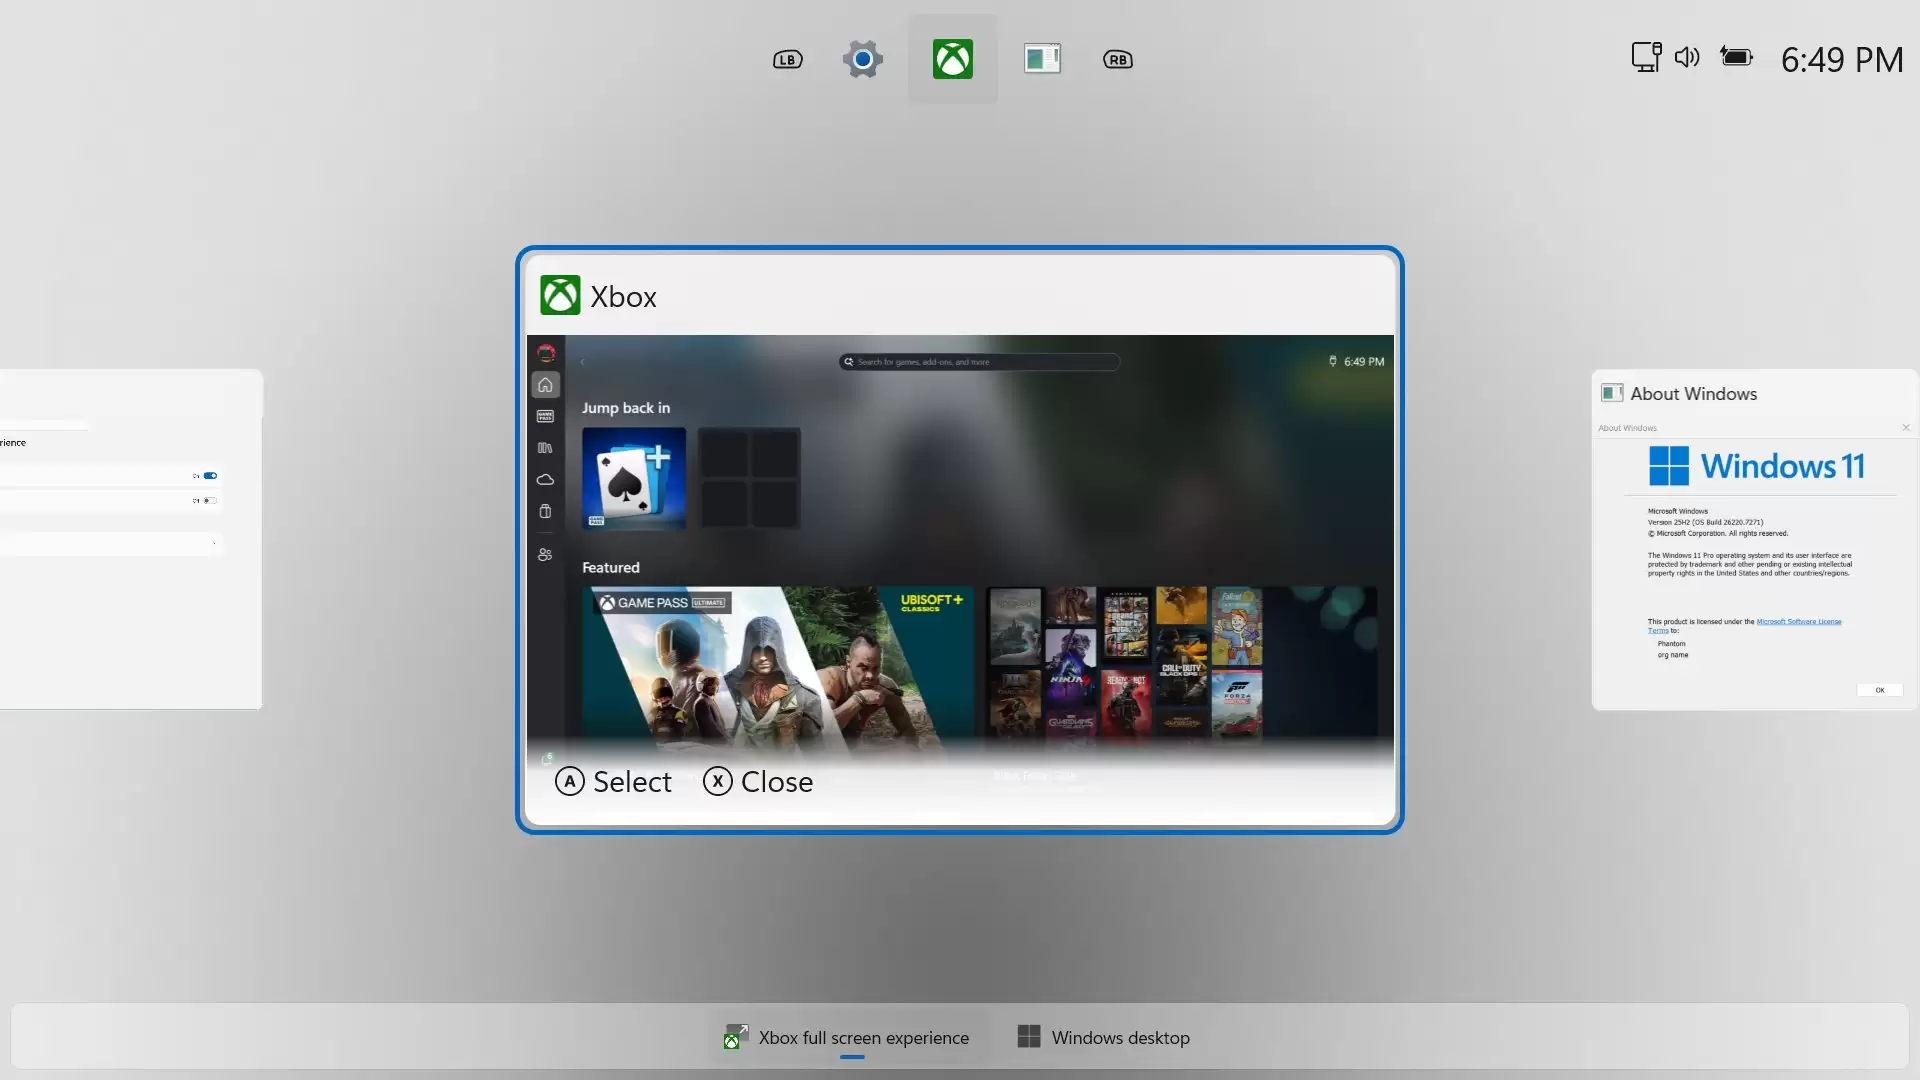Click the Xbox search bar

click(x=980, y=362)
